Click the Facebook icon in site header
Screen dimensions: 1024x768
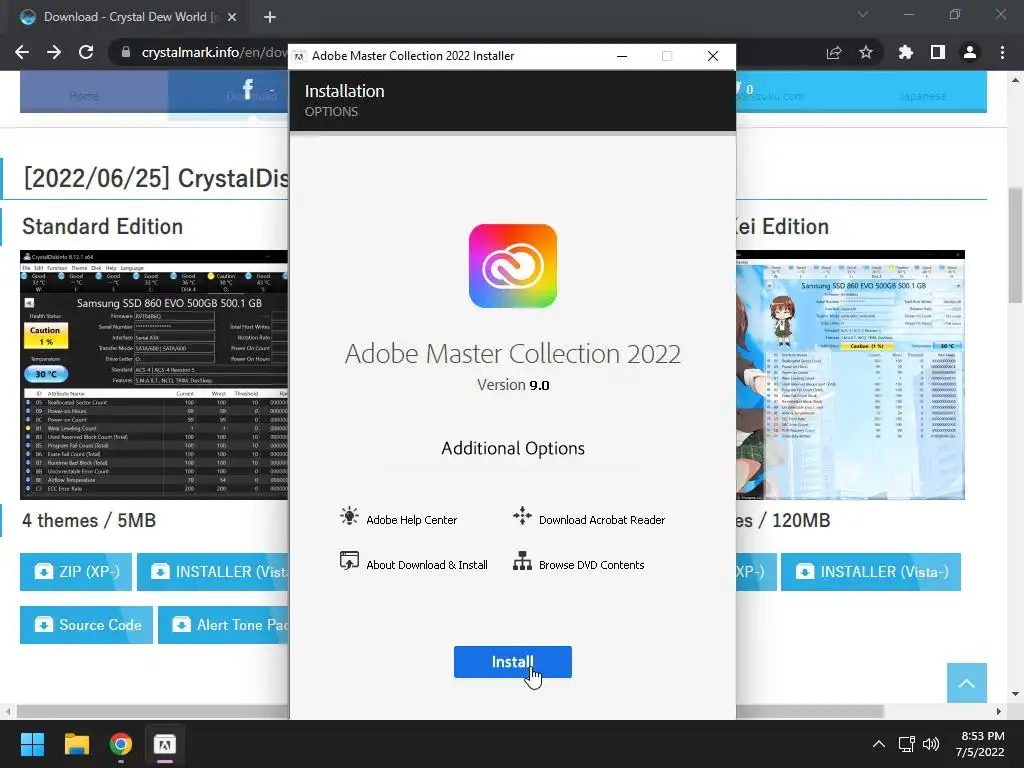click(248, 89)
